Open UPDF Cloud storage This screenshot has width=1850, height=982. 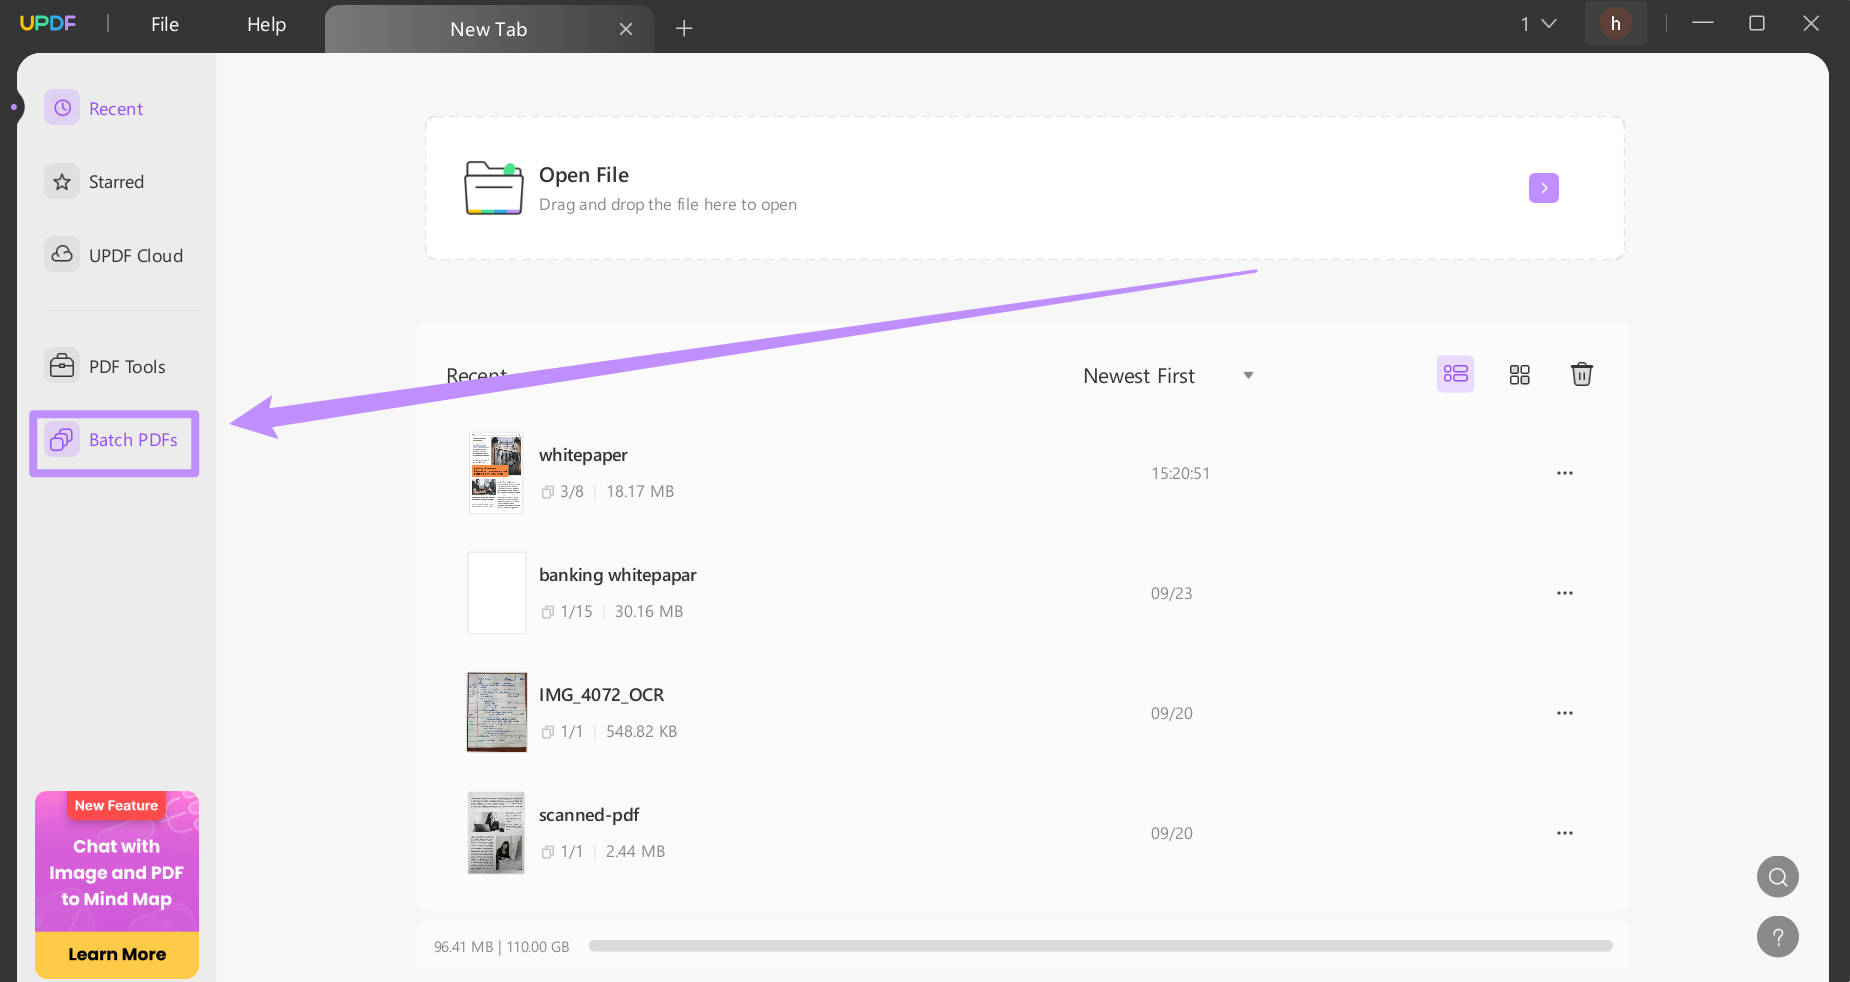135,255
